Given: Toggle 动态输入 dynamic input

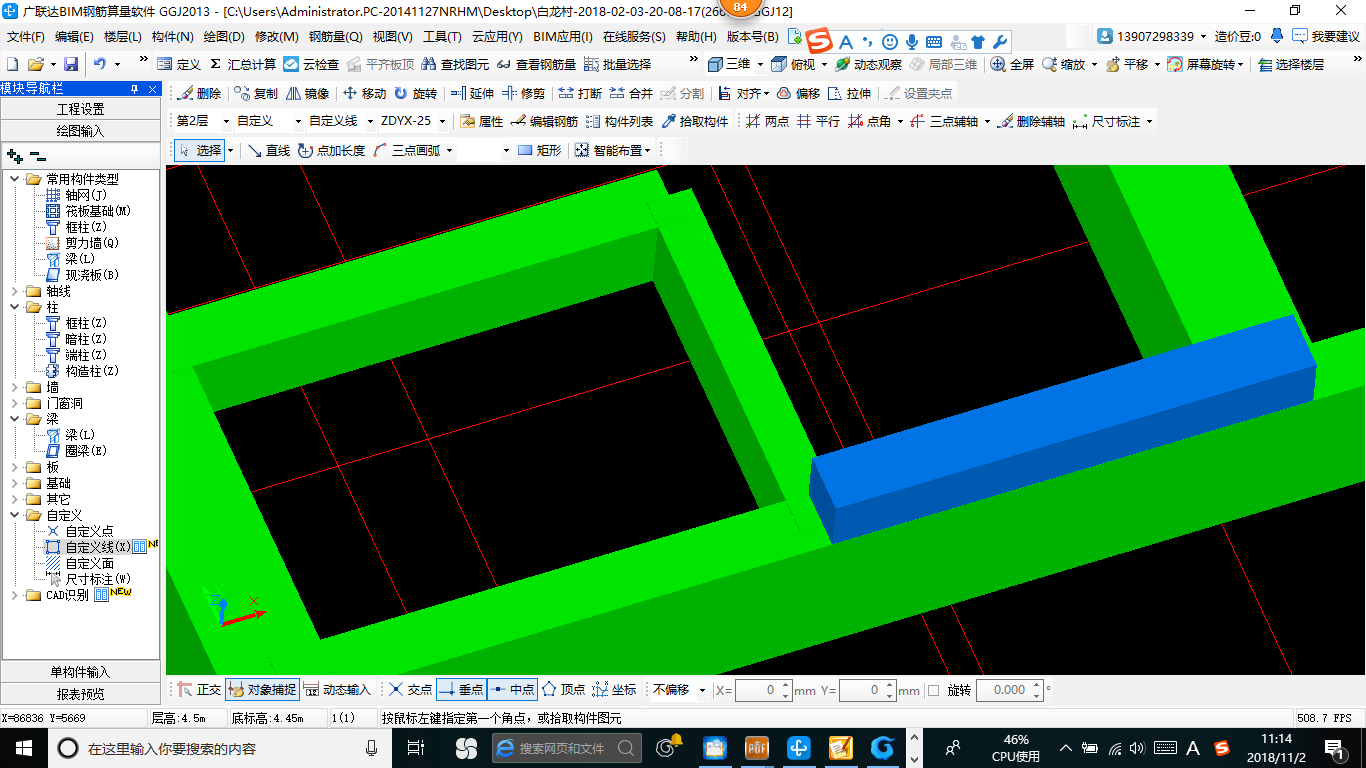Looking at the screenshot, I should 337,690.
